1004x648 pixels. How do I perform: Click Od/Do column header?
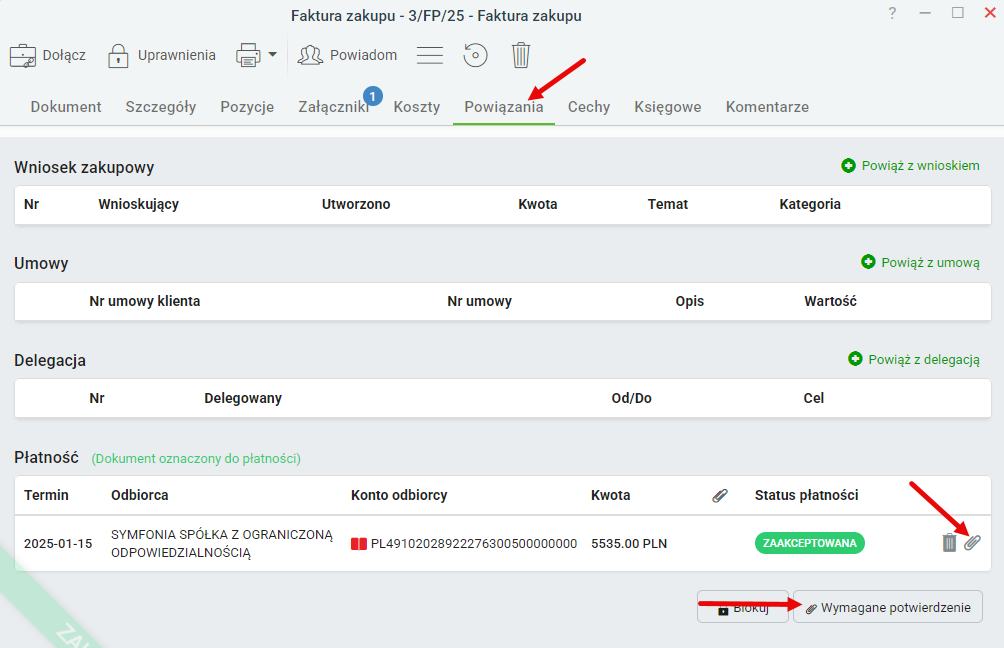631,398
